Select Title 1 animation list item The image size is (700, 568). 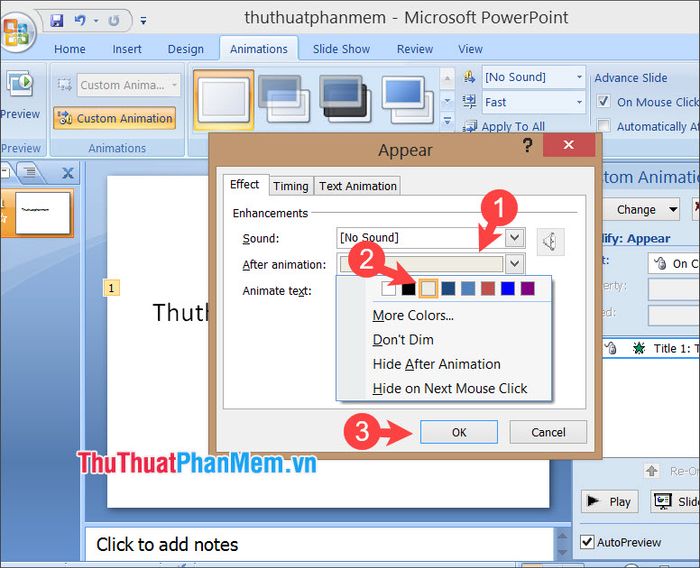[651, 348]
